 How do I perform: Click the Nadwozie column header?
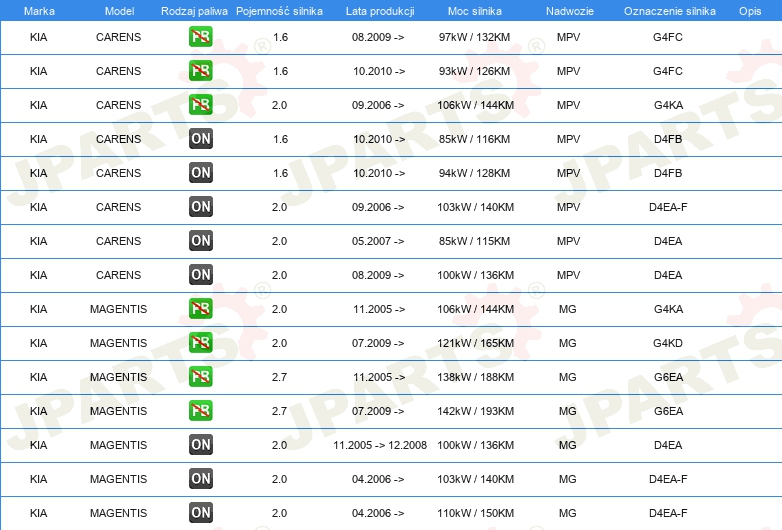click(x=570, y=11)
